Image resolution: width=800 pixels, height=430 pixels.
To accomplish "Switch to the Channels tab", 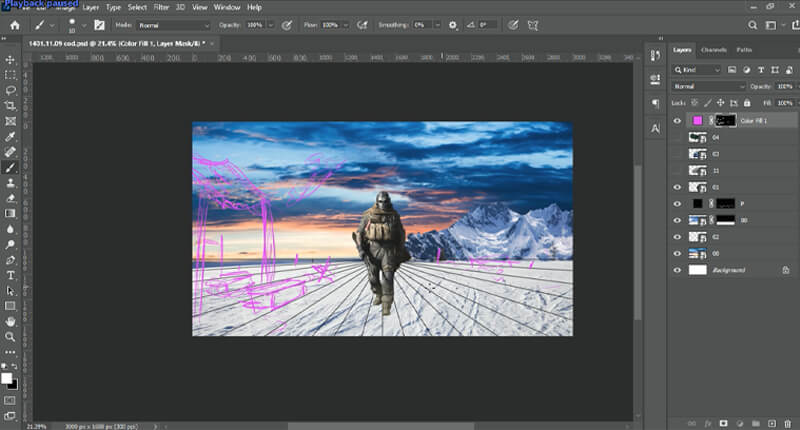I will point(713,49).
